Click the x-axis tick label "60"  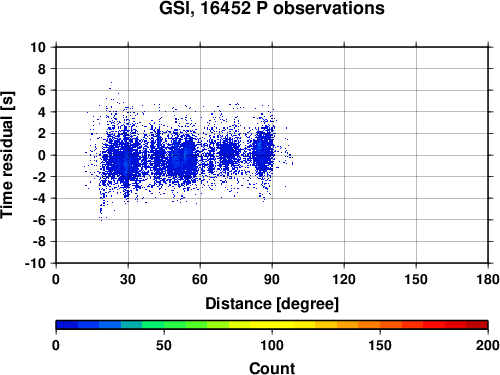tap(200, 279)
